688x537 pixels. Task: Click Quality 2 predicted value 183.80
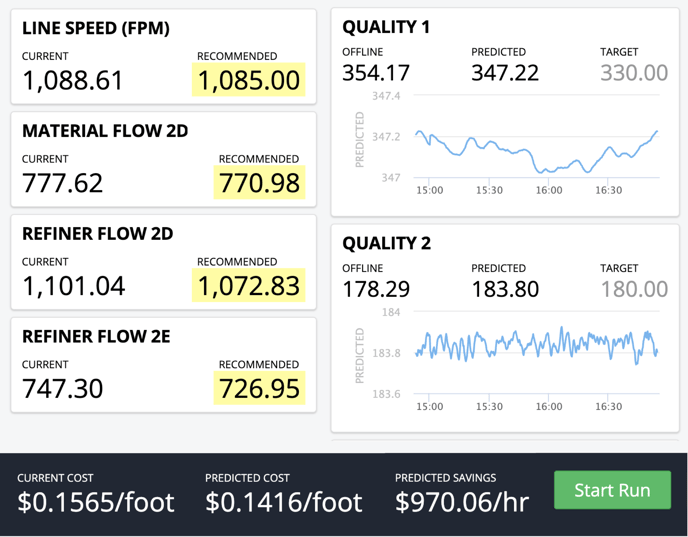pyautogui.click(x=504, y=289)
